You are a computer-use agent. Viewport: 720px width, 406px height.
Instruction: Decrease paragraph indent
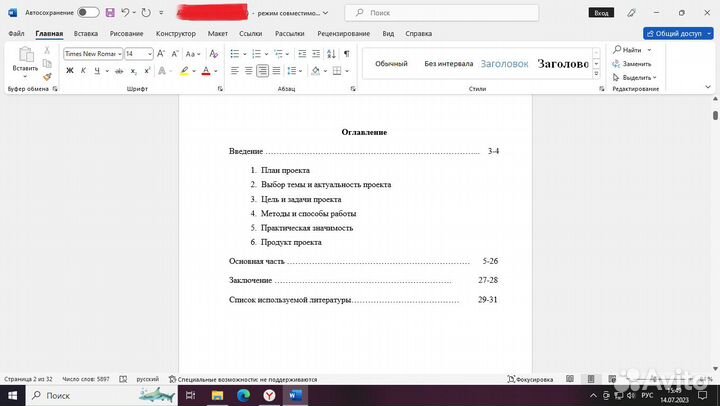[x=302, y=54]
